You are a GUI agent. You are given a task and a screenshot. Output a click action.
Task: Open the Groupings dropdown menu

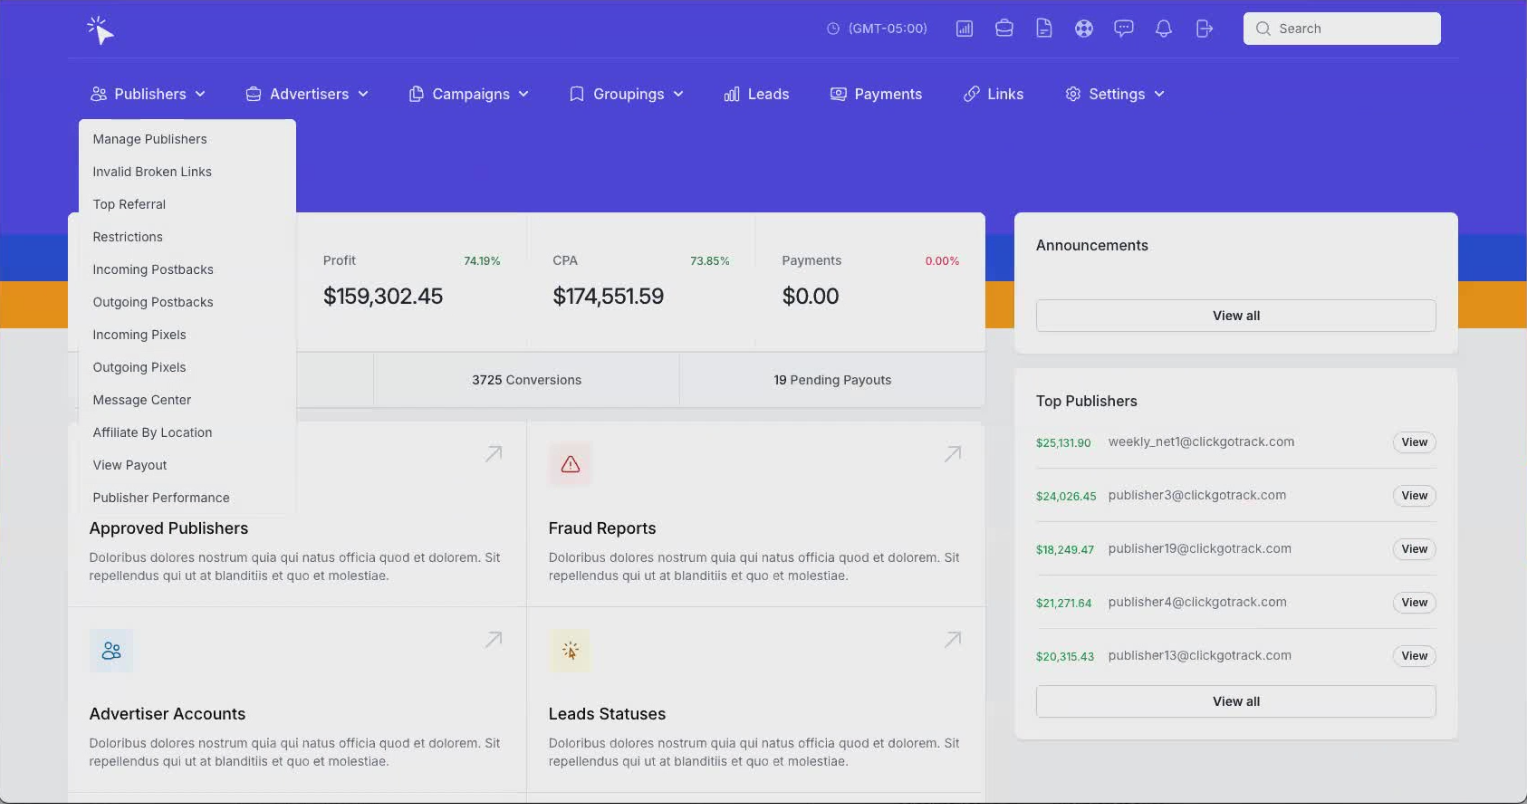tap(626, 94)
